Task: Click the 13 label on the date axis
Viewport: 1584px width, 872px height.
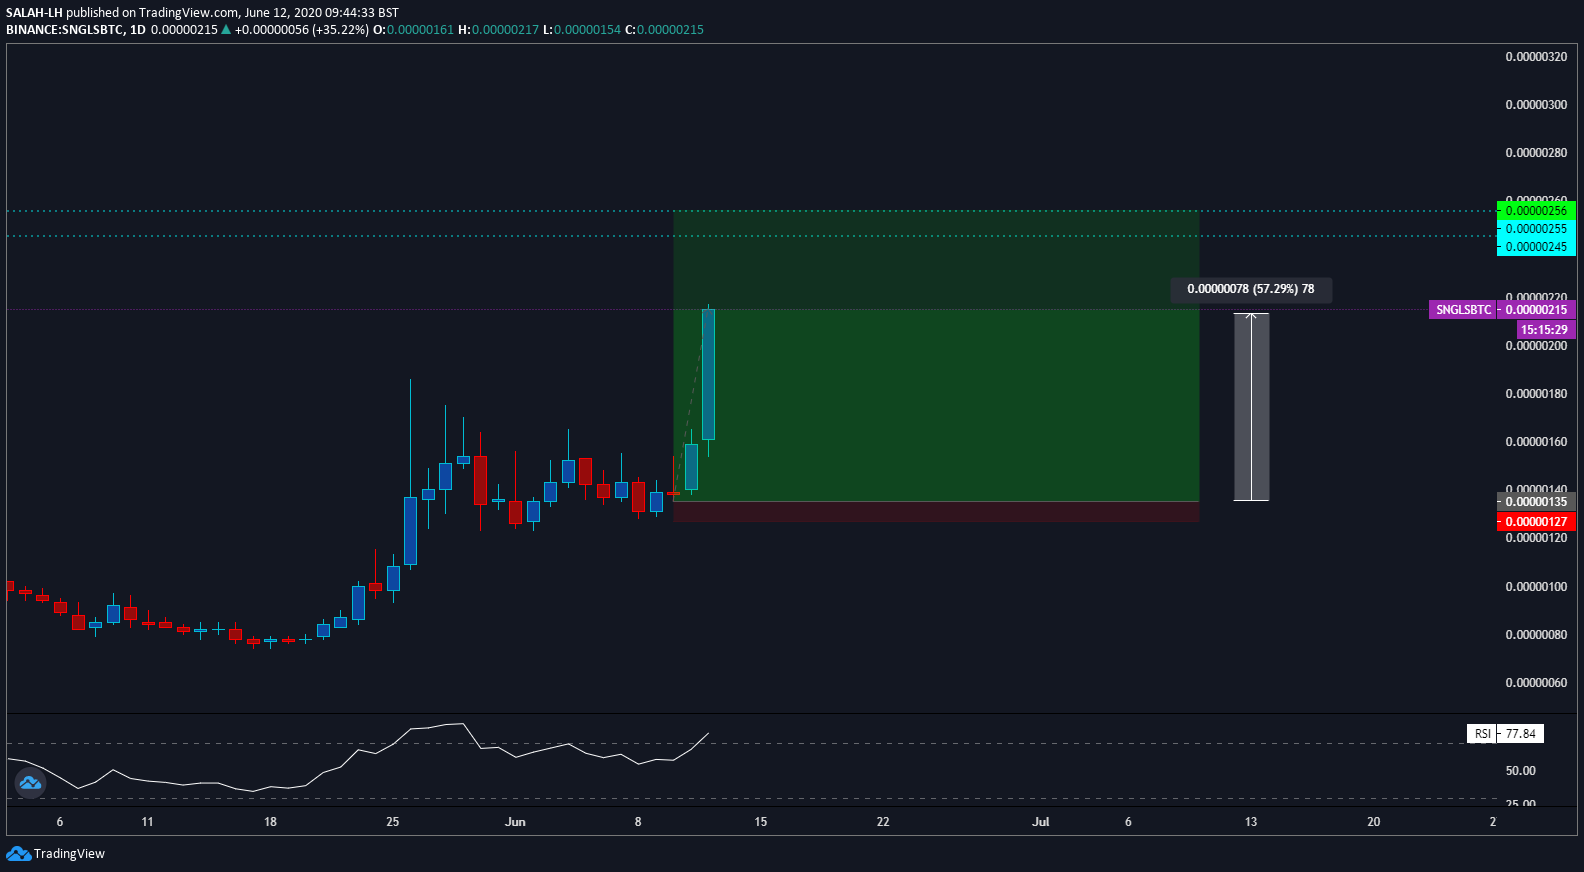Action: tap(1251, 822)
